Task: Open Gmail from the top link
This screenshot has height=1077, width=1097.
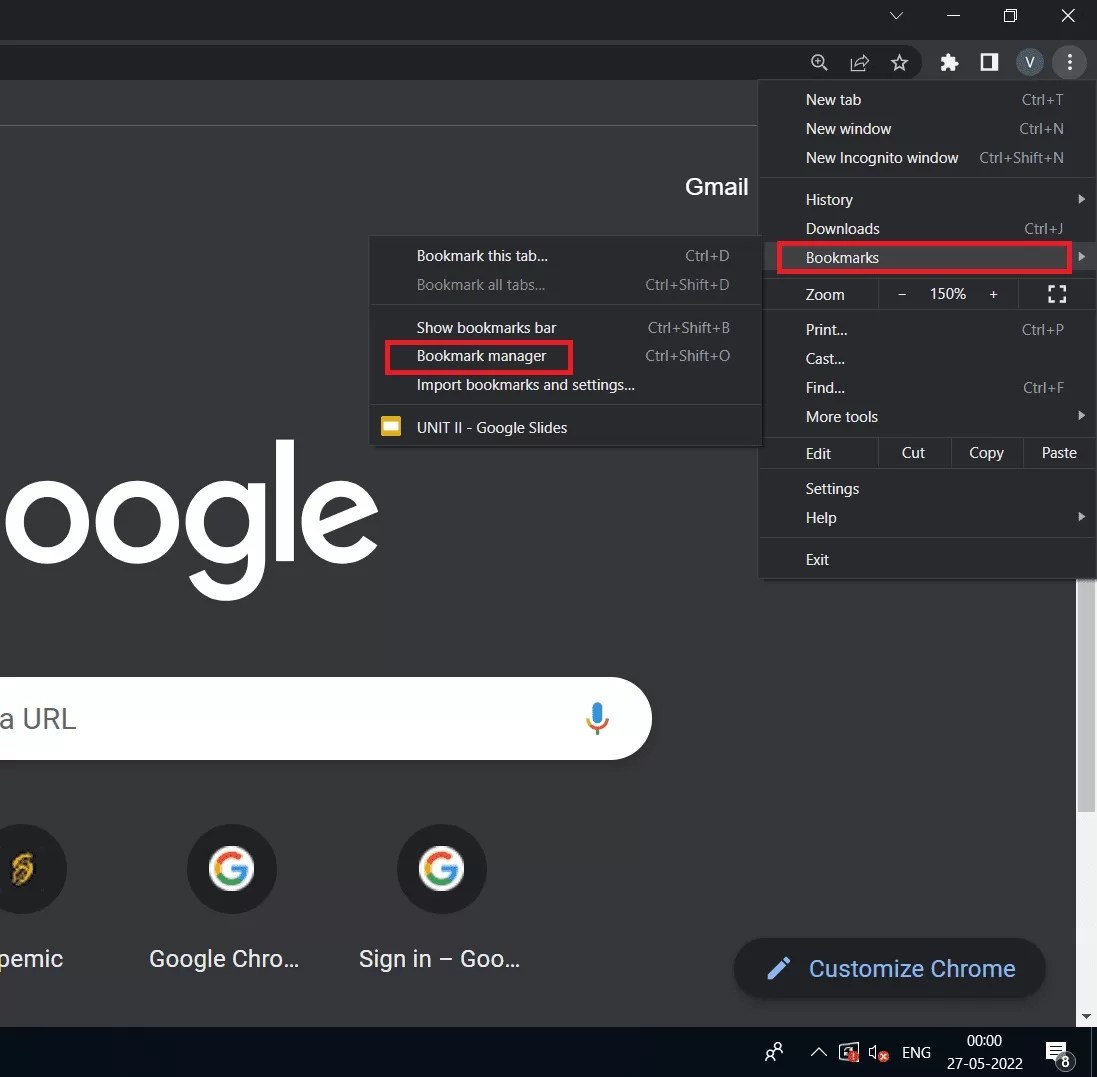Action: pos(716,186)
